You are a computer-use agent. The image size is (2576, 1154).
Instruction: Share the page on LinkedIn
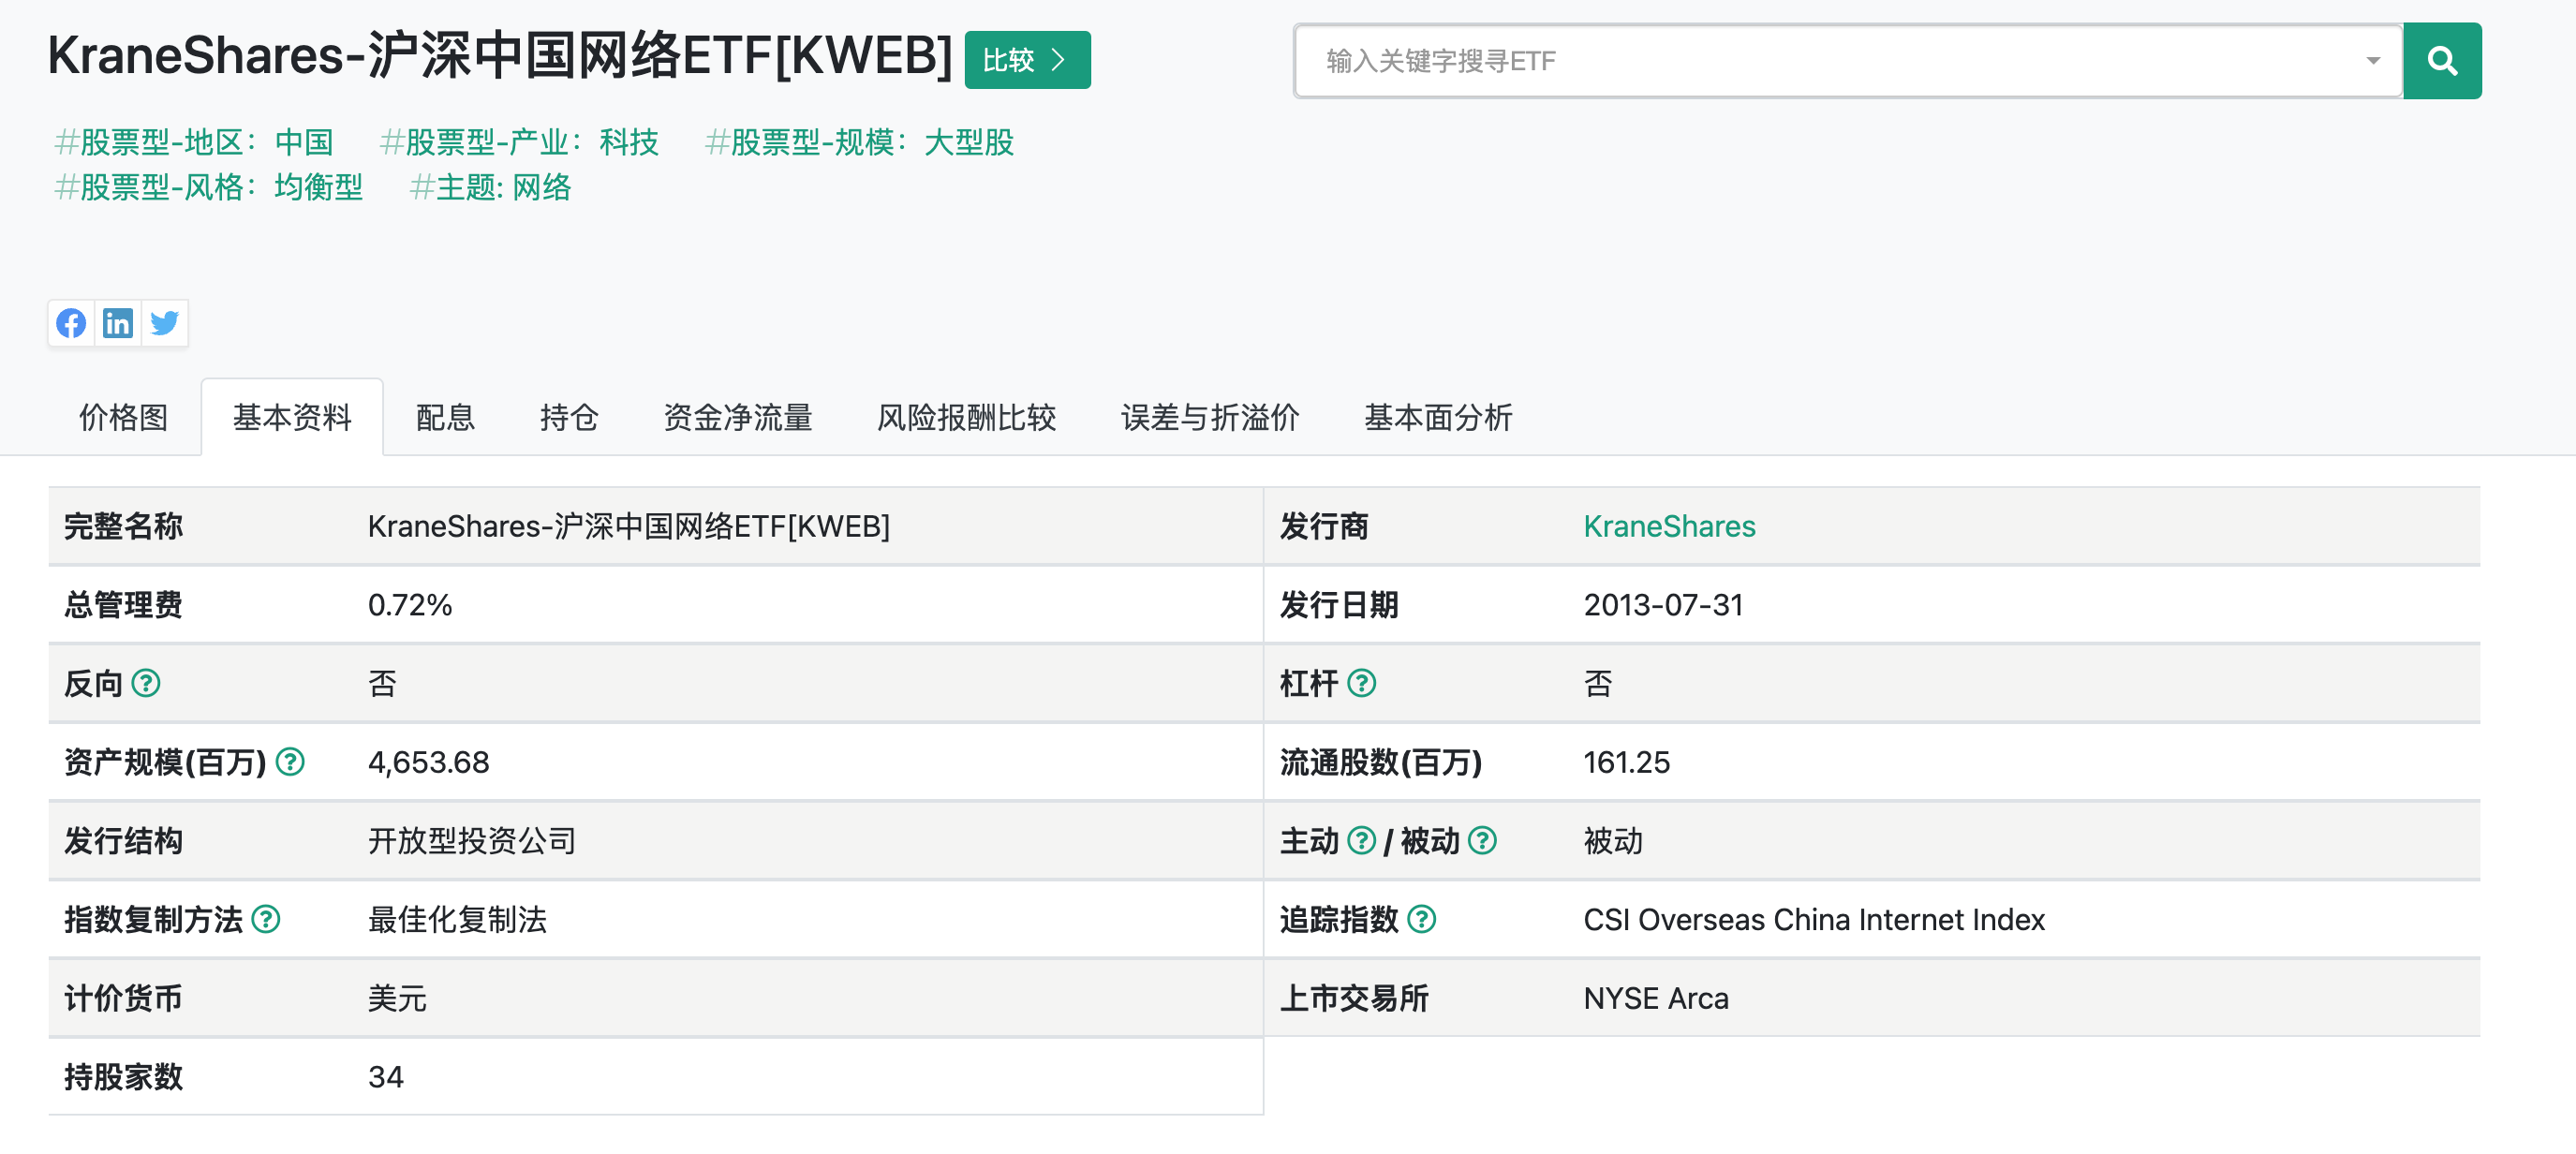118,323
